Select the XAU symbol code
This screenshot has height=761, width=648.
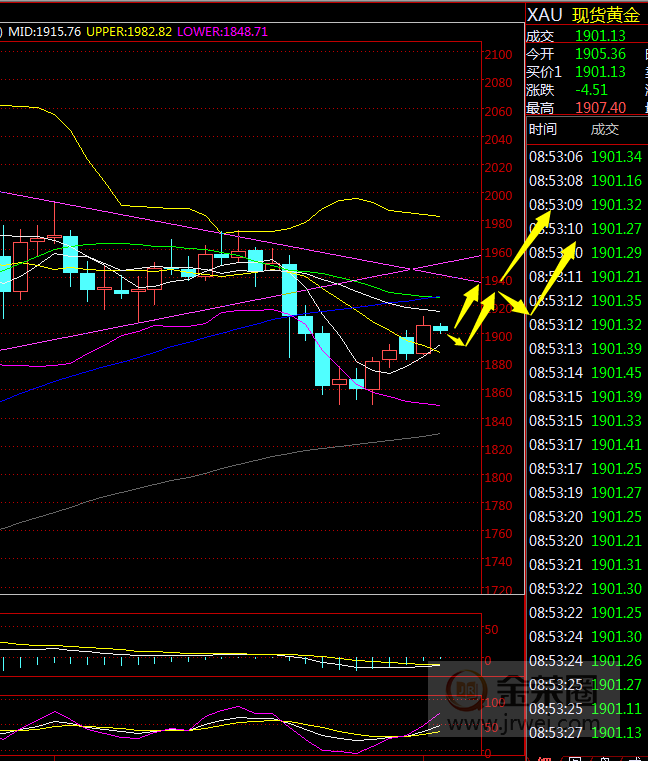pos(545,15)
